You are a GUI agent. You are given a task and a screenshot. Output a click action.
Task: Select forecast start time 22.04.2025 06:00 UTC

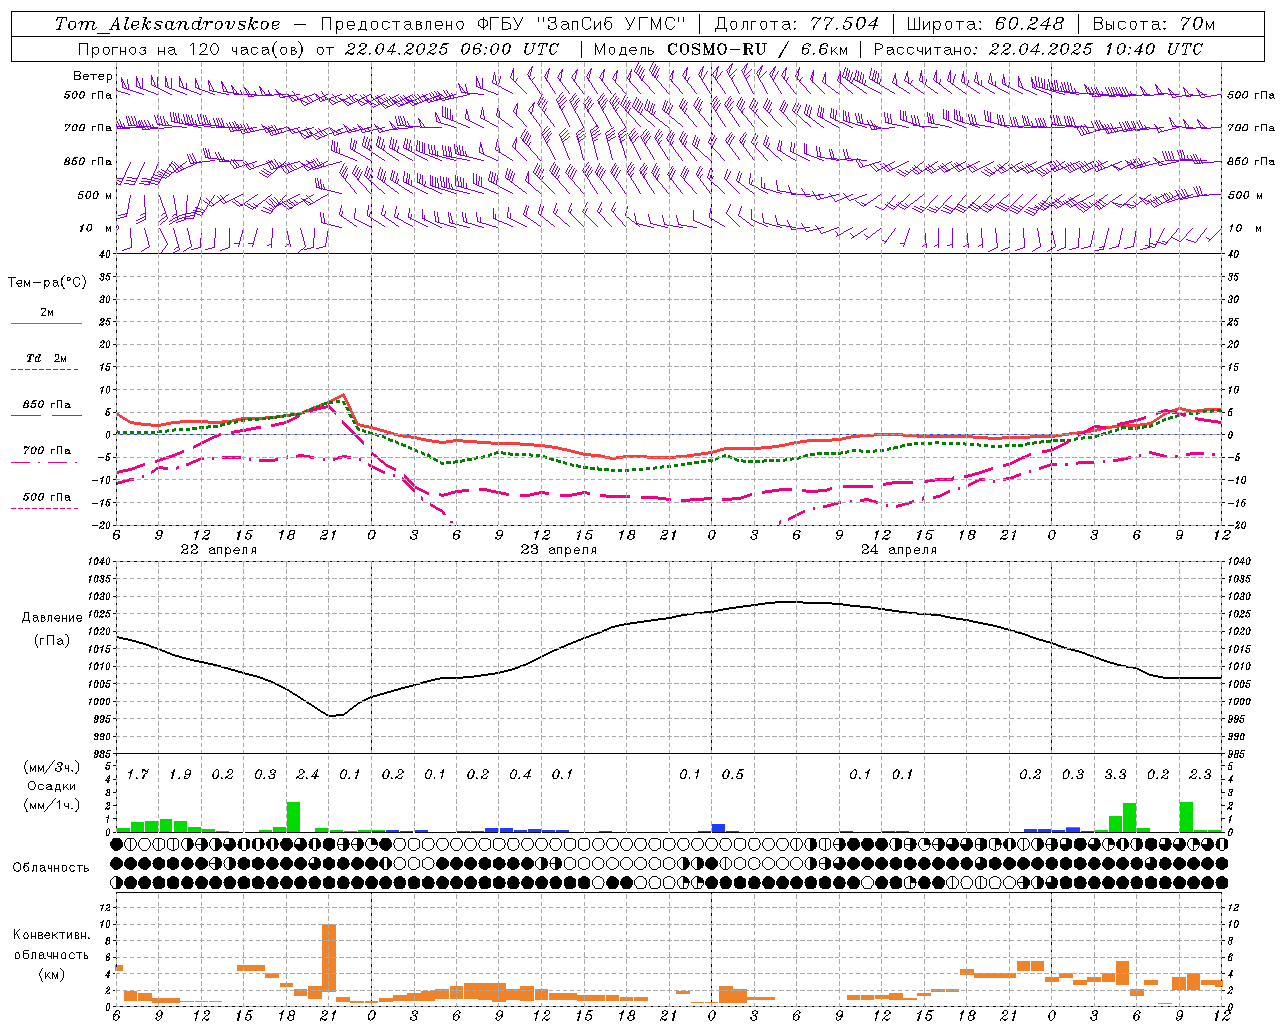[x=451, y=49]
